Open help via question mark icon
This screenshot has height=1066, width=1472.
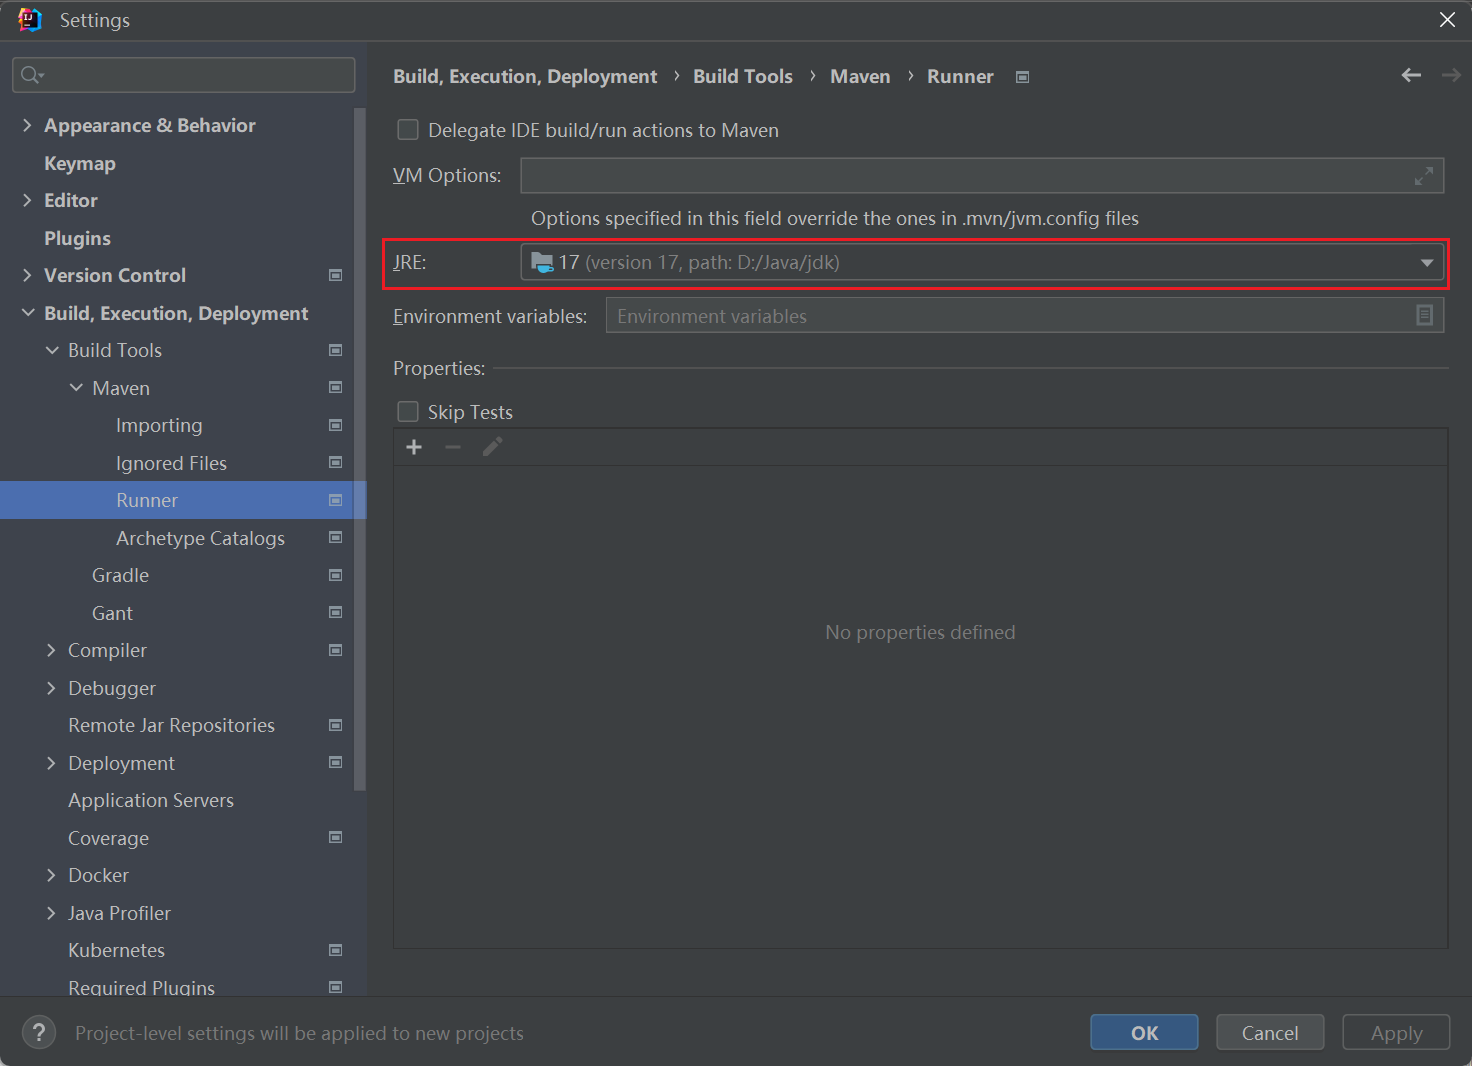point(39,1033)
